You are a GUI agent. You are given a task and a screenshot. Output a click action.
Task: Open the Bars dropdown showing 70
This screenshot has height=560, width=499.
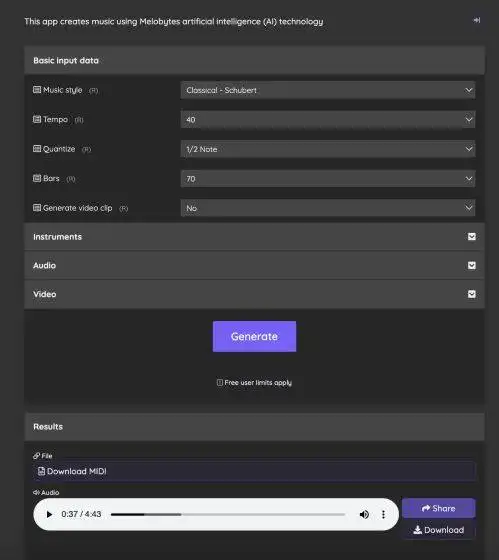pos(328,179)
